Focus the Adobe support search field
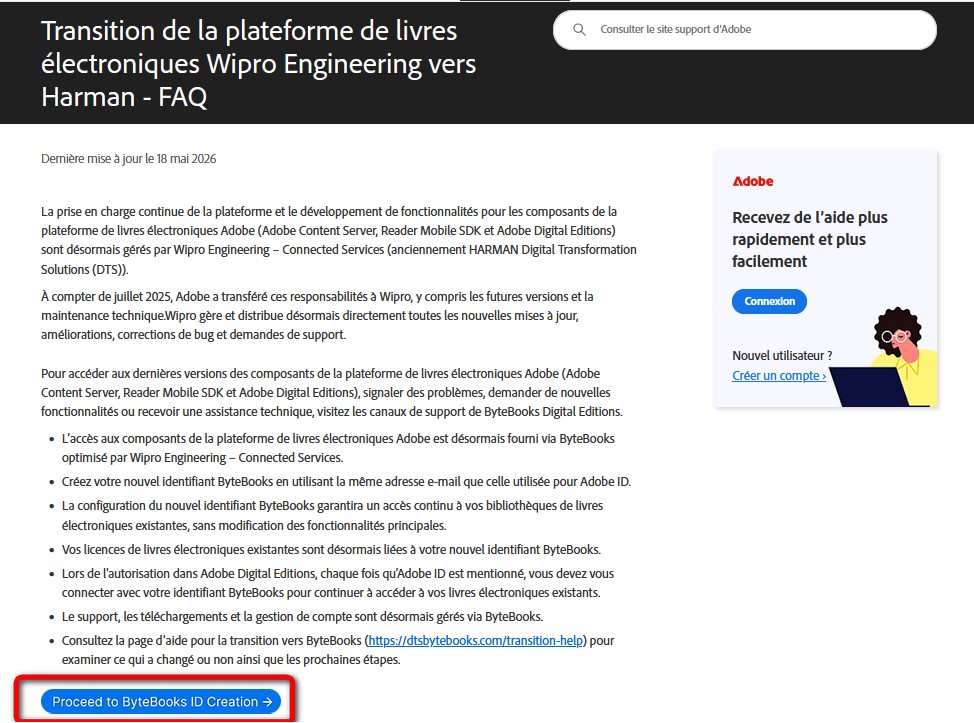Image resolution: width=974 pixels, height=723 pixels. point(744,30)
